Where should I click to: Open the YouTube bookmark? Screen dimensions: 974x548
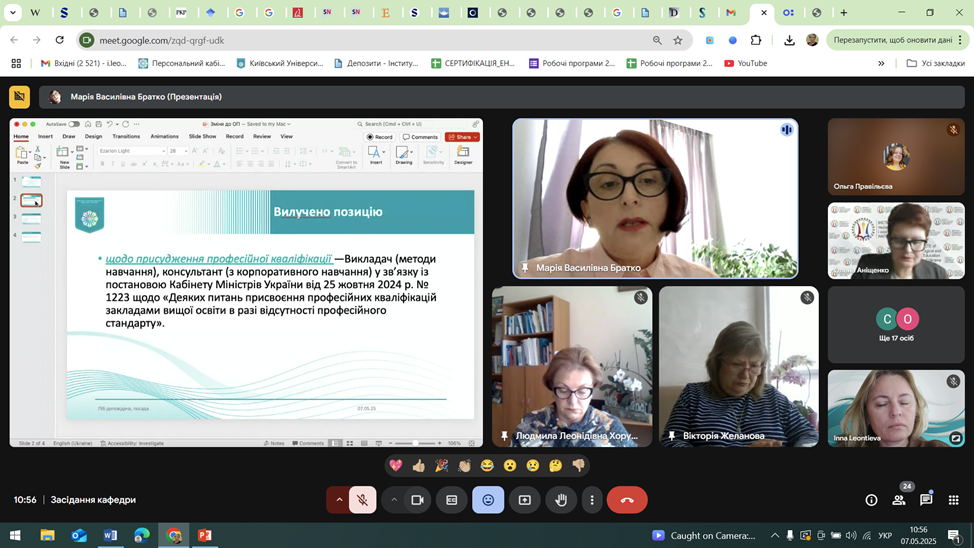click(x=745, y=63)
